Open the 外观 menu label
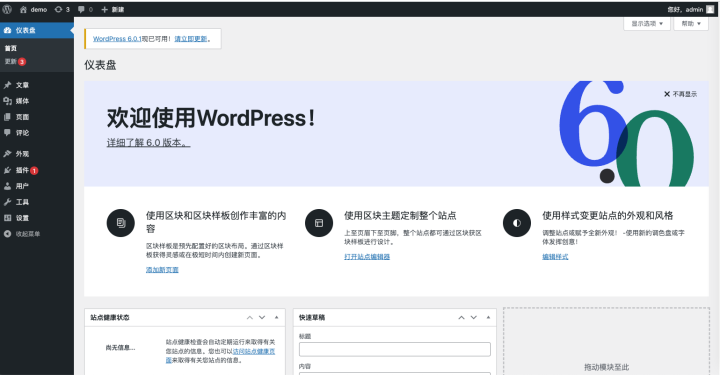Viewport: 720px width, 375px height. click(x=22, y=154)
